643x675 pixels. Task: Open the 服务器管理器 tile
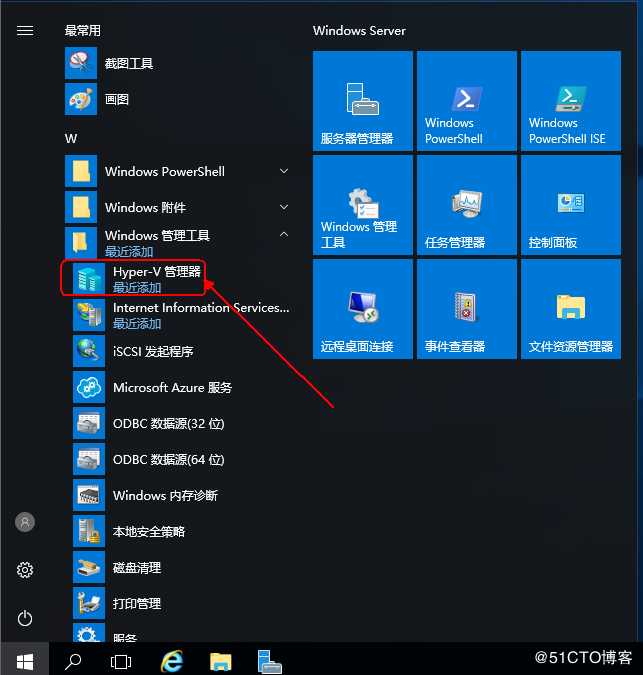363,101
